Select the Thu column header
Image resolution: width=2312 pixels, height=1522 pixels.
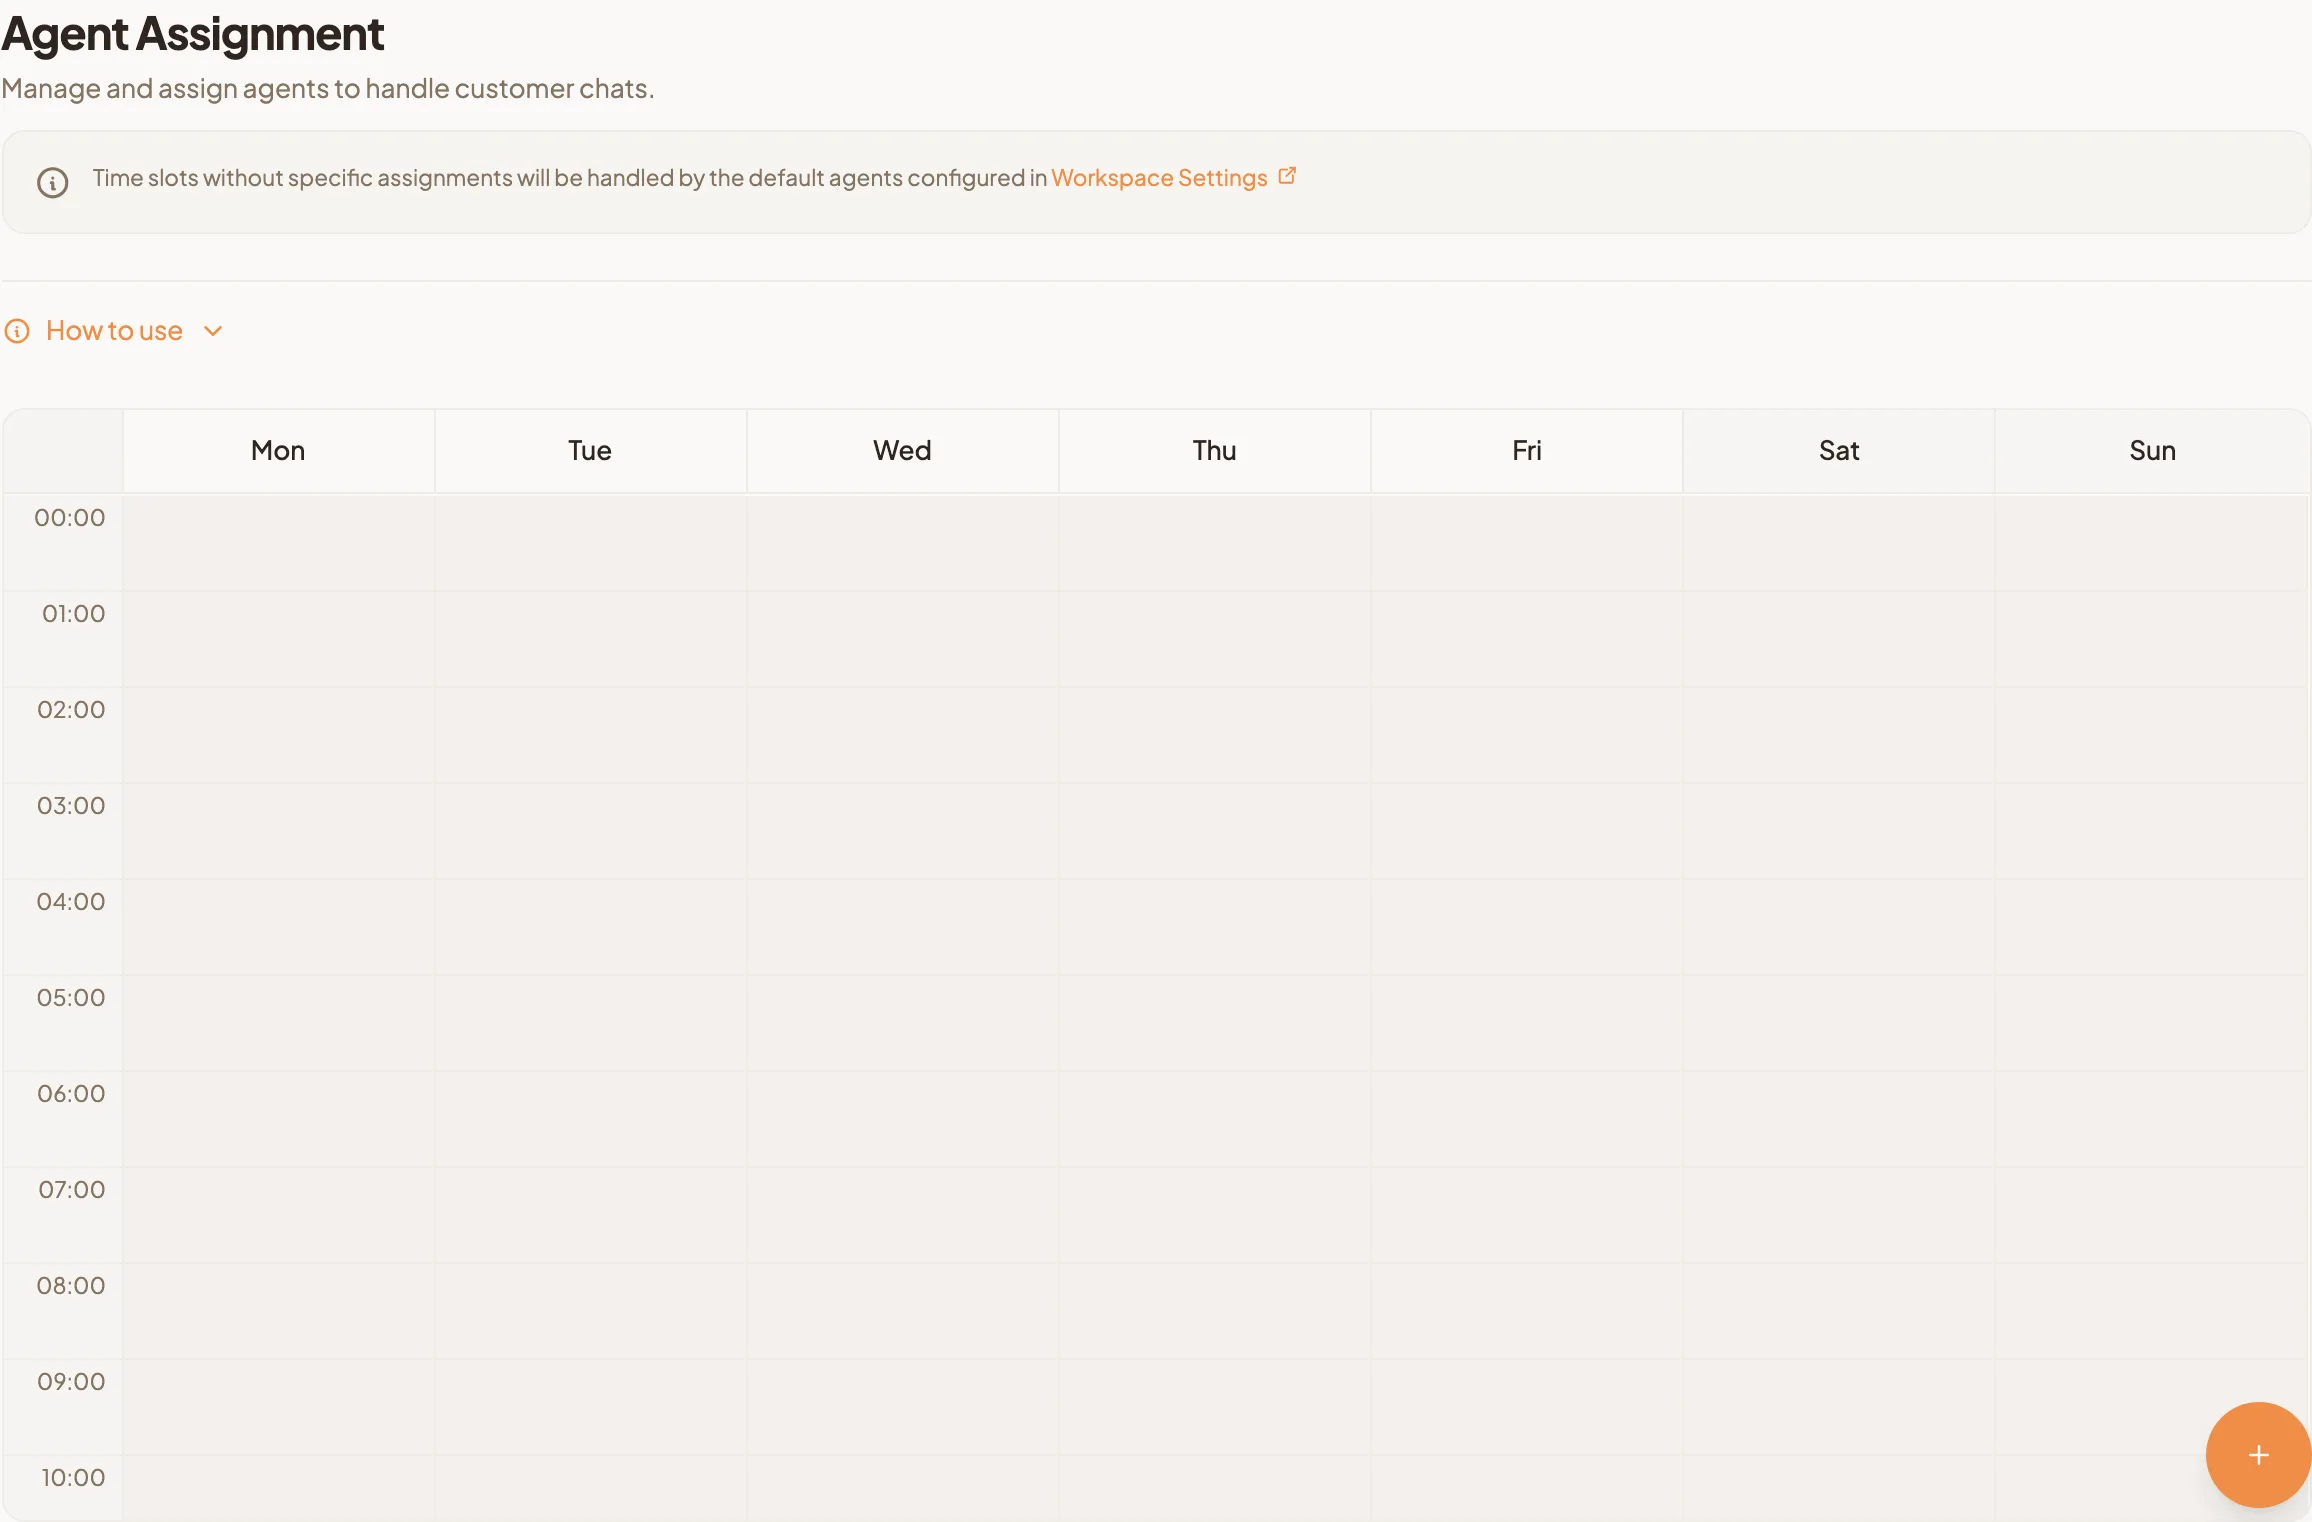(x=1214, y=451)
